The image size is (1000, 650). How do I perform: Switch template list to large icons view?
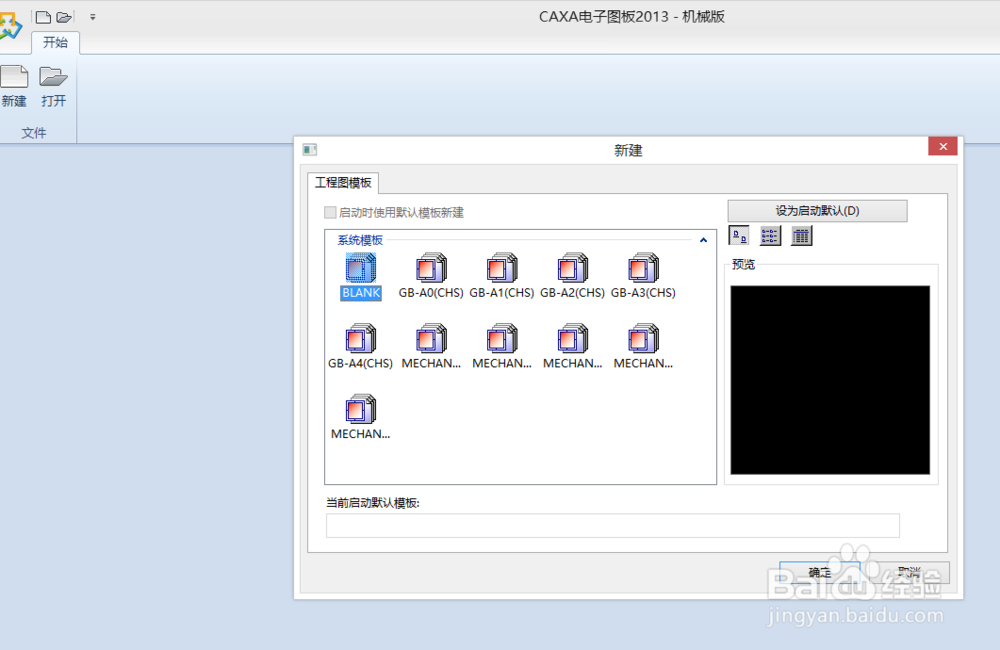[x=739, y=236]
